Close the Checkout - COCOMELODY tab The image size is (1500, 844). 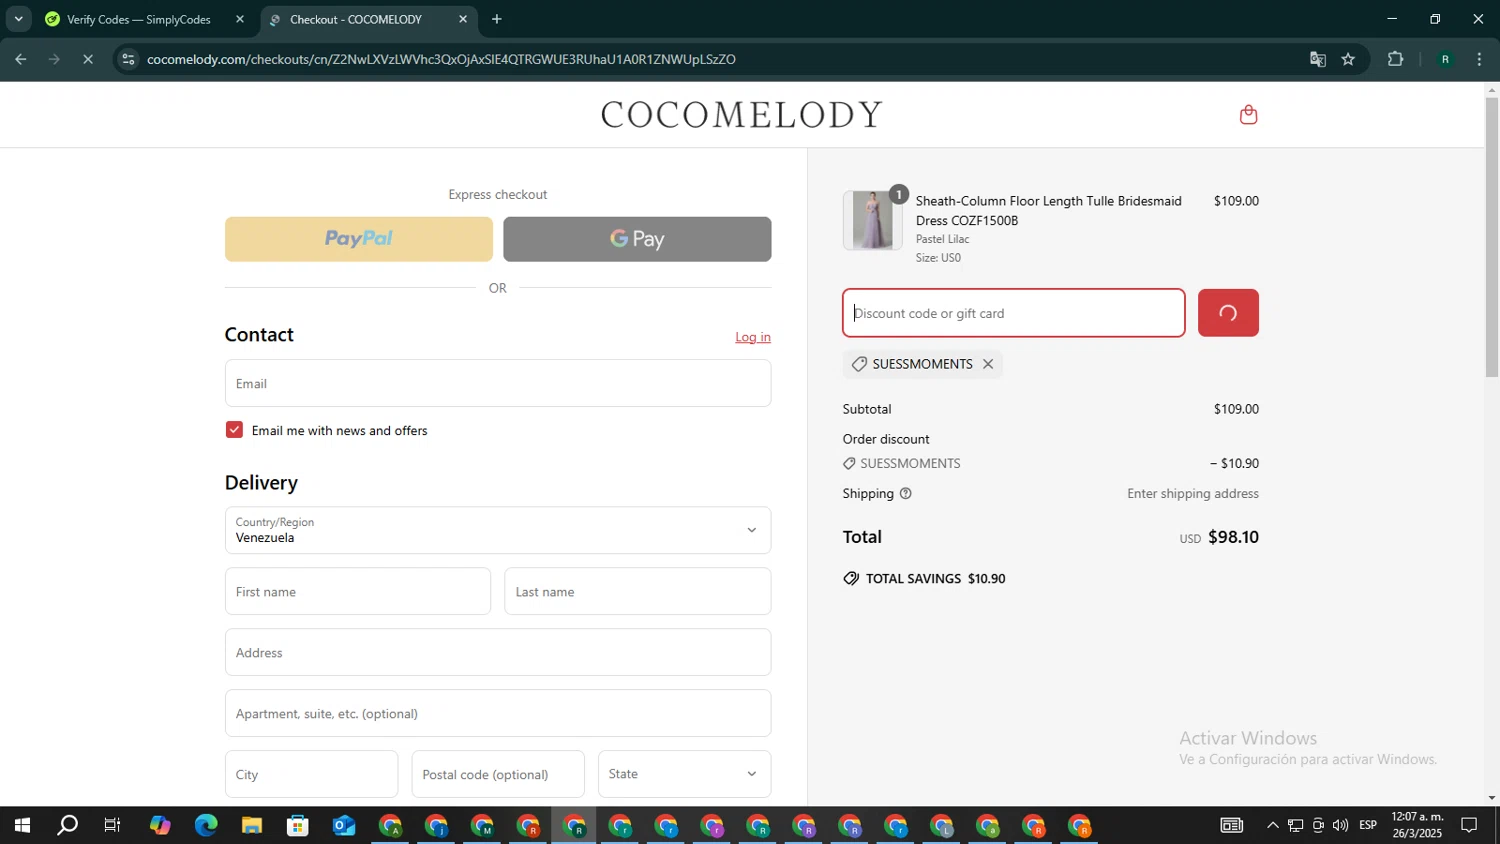click(x=463, y=19)
